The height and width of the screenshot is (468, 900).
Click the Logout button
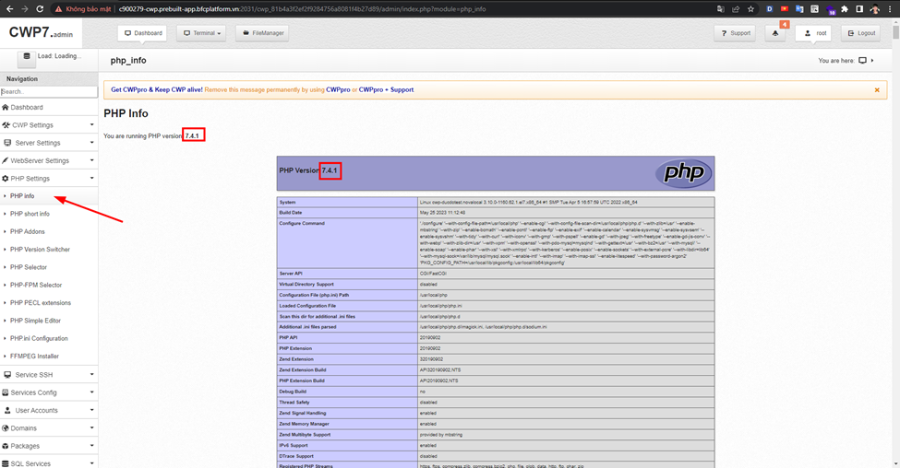coord(861,33)
